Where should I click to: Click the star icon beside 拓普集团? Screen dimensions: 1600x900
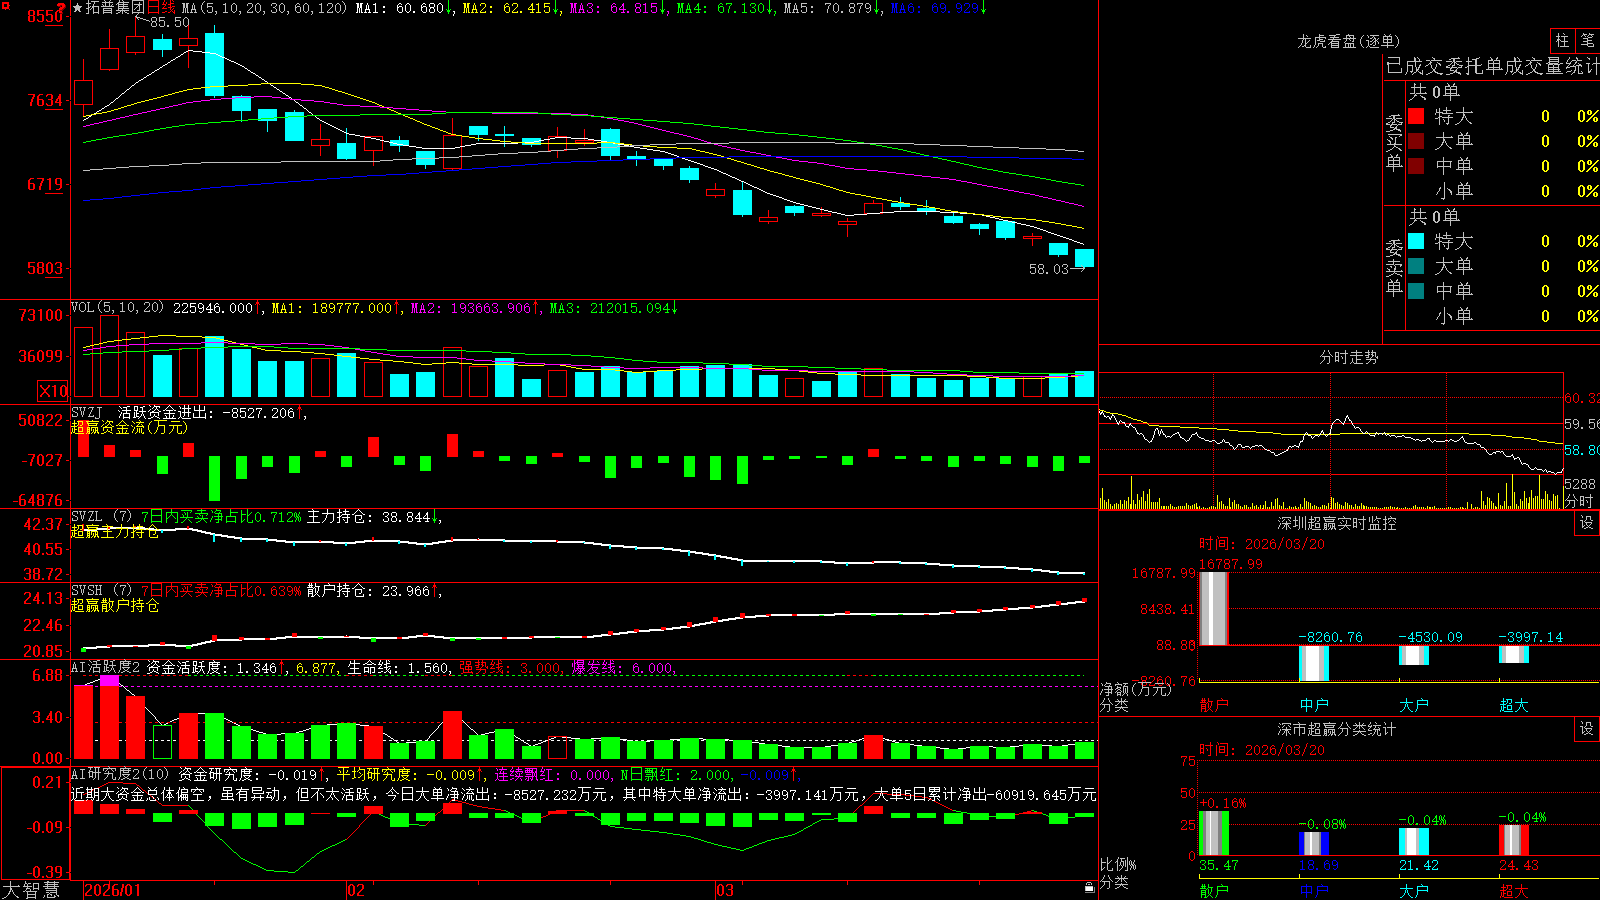(78, 8)
